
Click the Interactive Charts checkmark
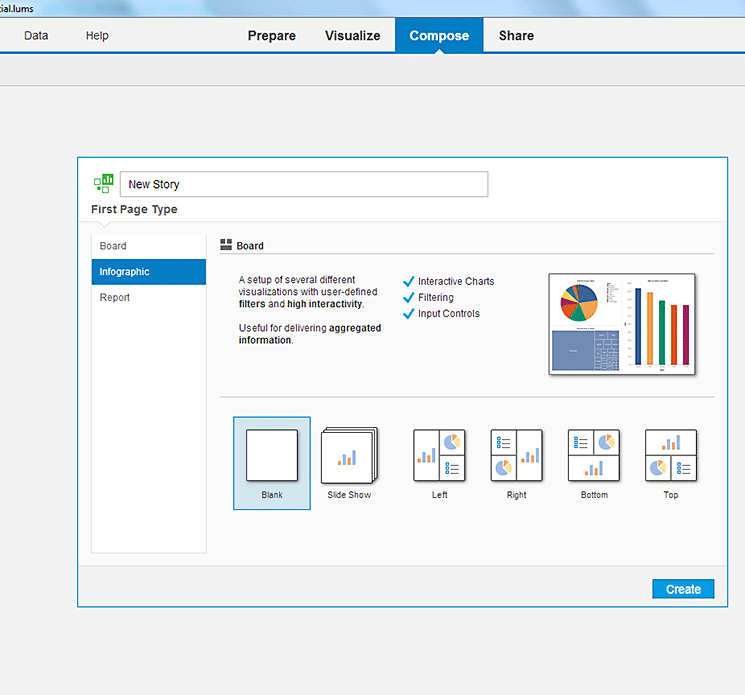[408, 282]
